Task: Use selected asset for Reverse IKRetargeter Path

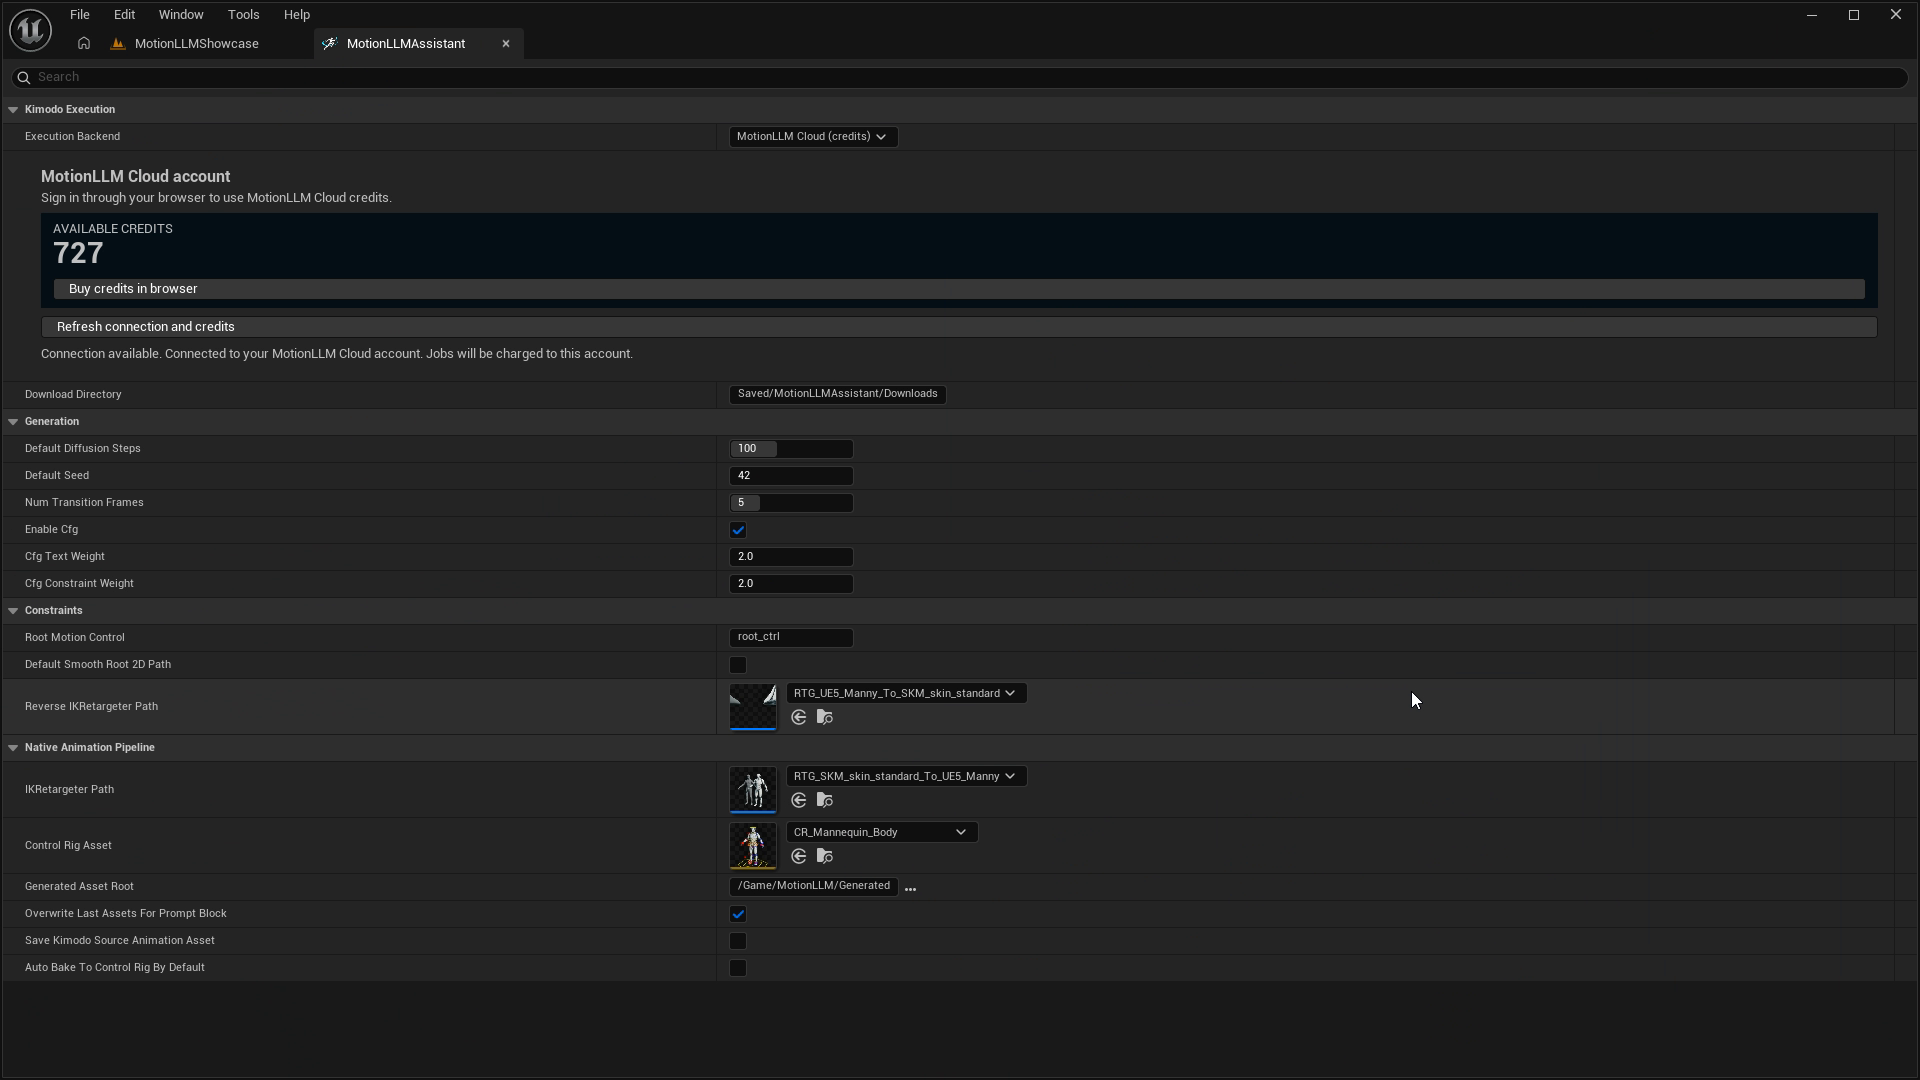Action: click(x=799, y=717)
